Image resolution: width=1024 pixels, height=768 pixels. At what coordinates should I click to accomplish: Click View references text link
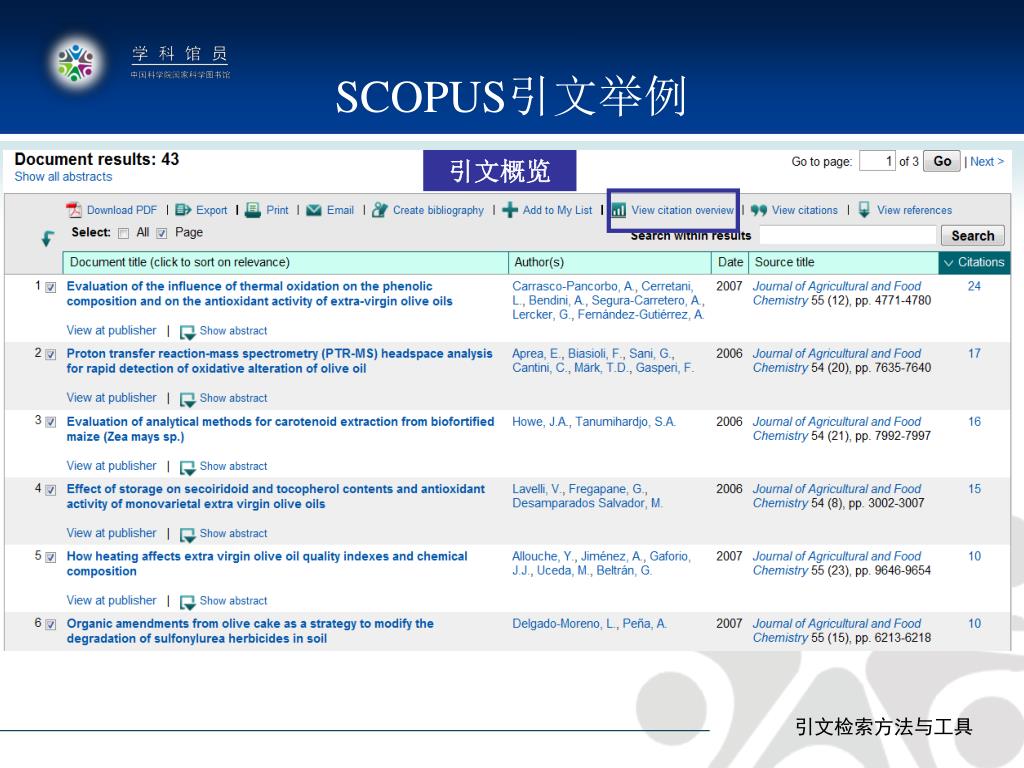tap(914, 210)
